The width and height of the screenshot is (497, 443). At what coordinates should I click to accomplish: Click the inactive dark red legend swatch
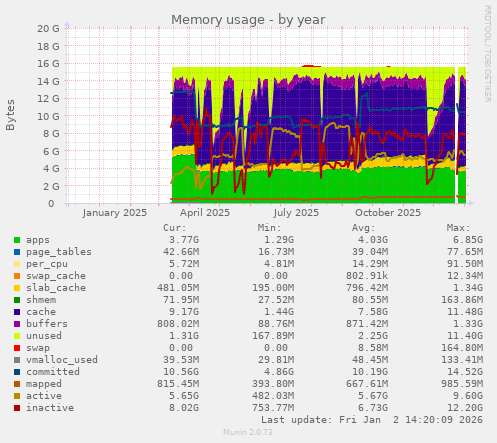tap(17, 408)
